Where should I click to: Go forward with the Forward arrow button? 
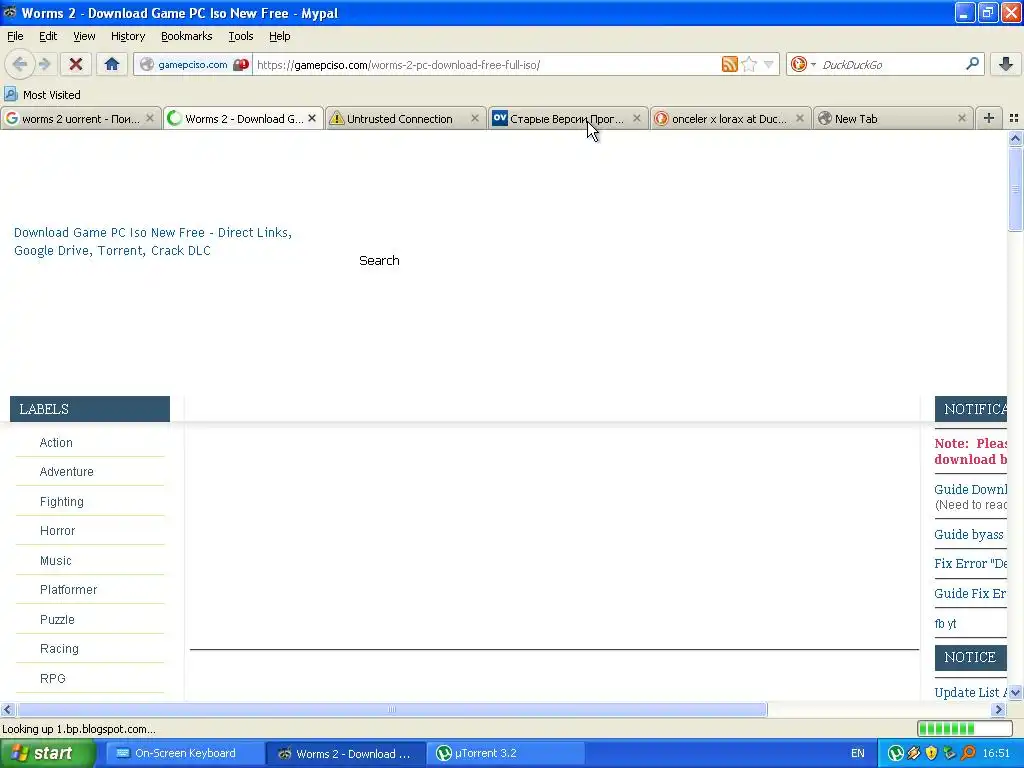(x=44, y=64)
